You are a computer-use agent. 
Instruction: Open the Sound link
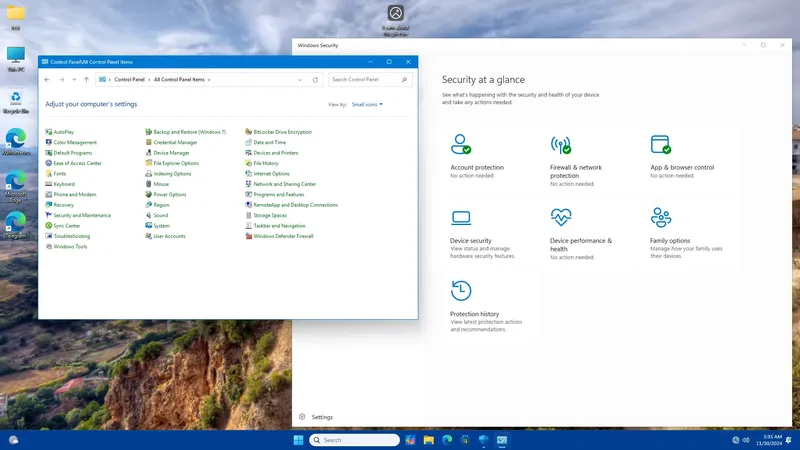point(161,215)
